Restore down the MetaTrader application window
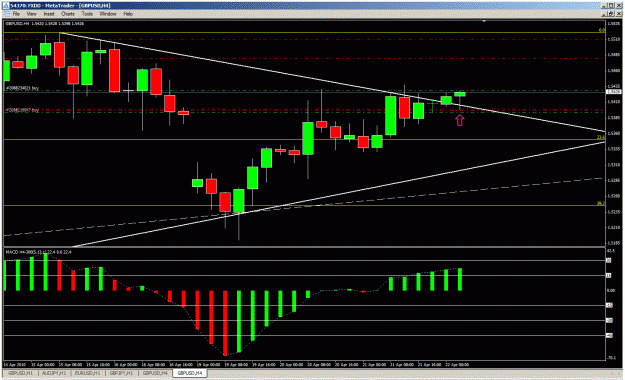The image size is (625, 380). (x=611, y=6)
